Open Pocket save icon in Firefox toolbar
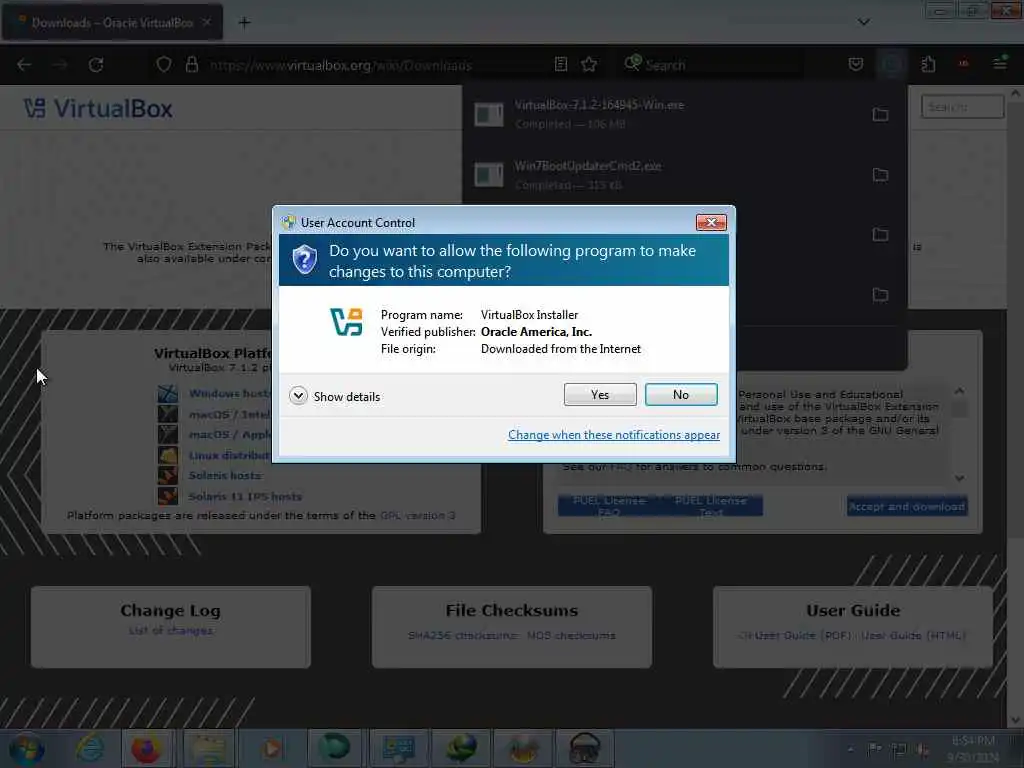This screenshot has height=768, width=1024. coord(856,64)
